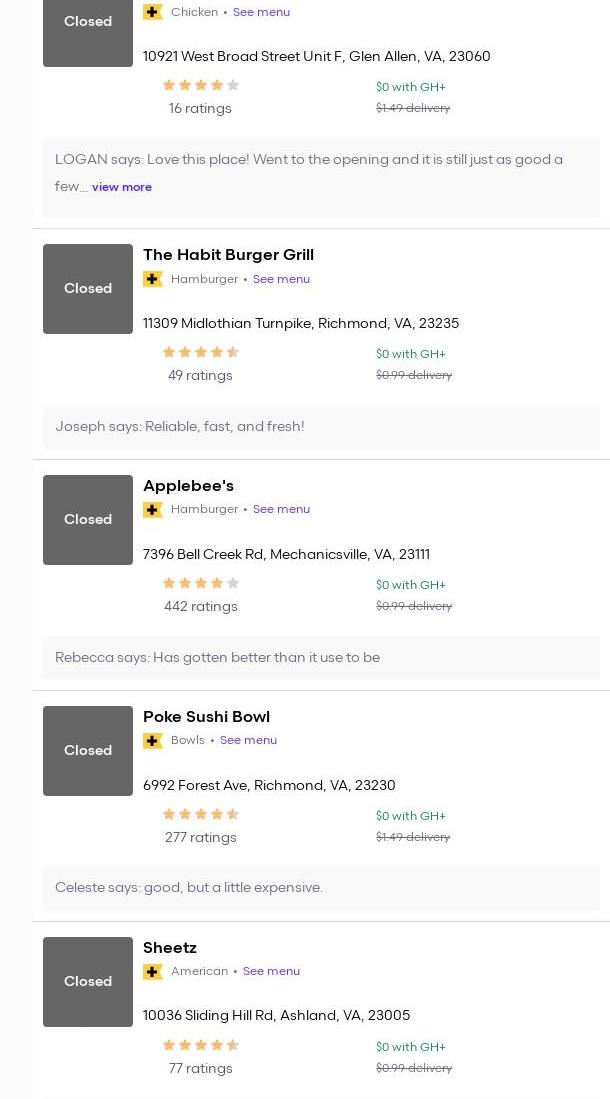The height and width of the screenshot is (1099, 610).
Task: Open See menu link for Applebee's
Action: pos(281,510)
